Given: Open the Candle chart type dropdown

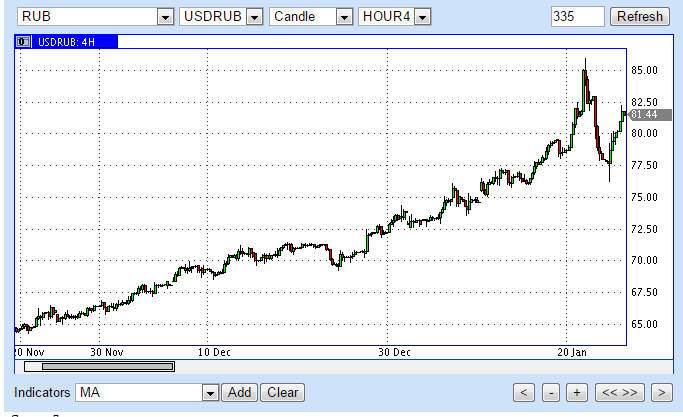Looking at the screenshot, I should point(345,17).
